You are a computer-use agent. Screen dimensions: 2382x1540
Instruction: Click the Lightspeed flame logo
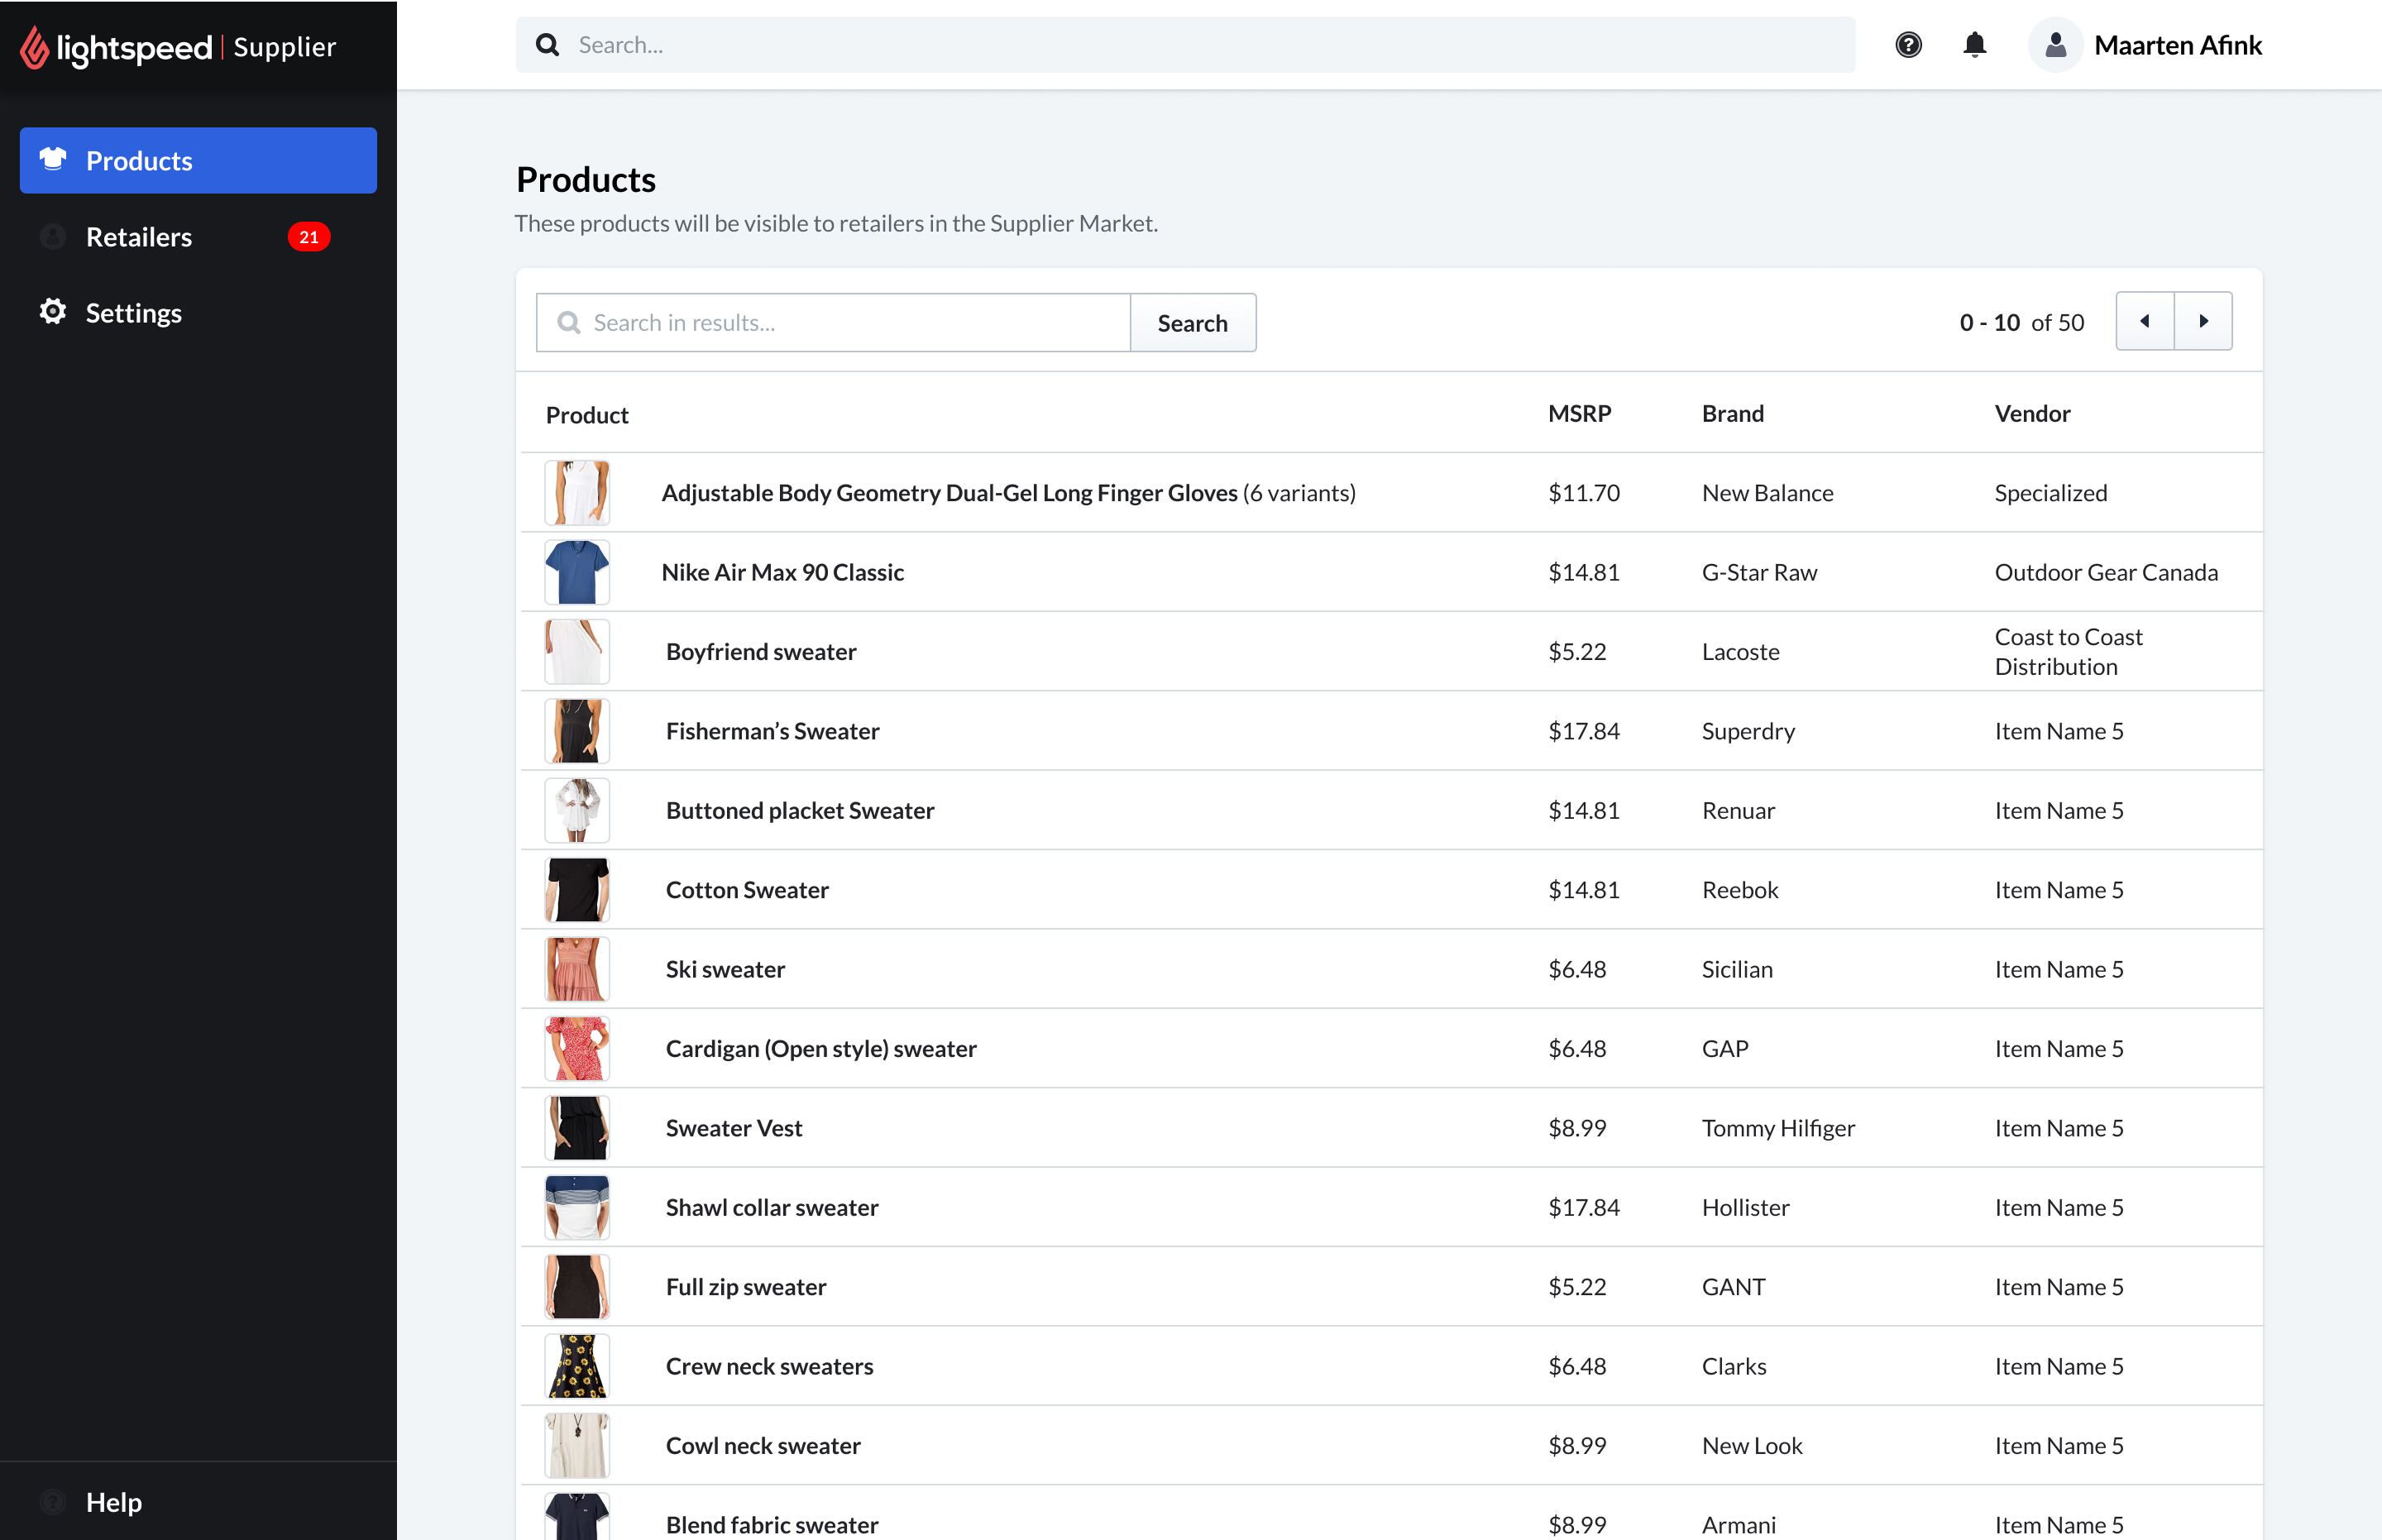click(34, 47)
